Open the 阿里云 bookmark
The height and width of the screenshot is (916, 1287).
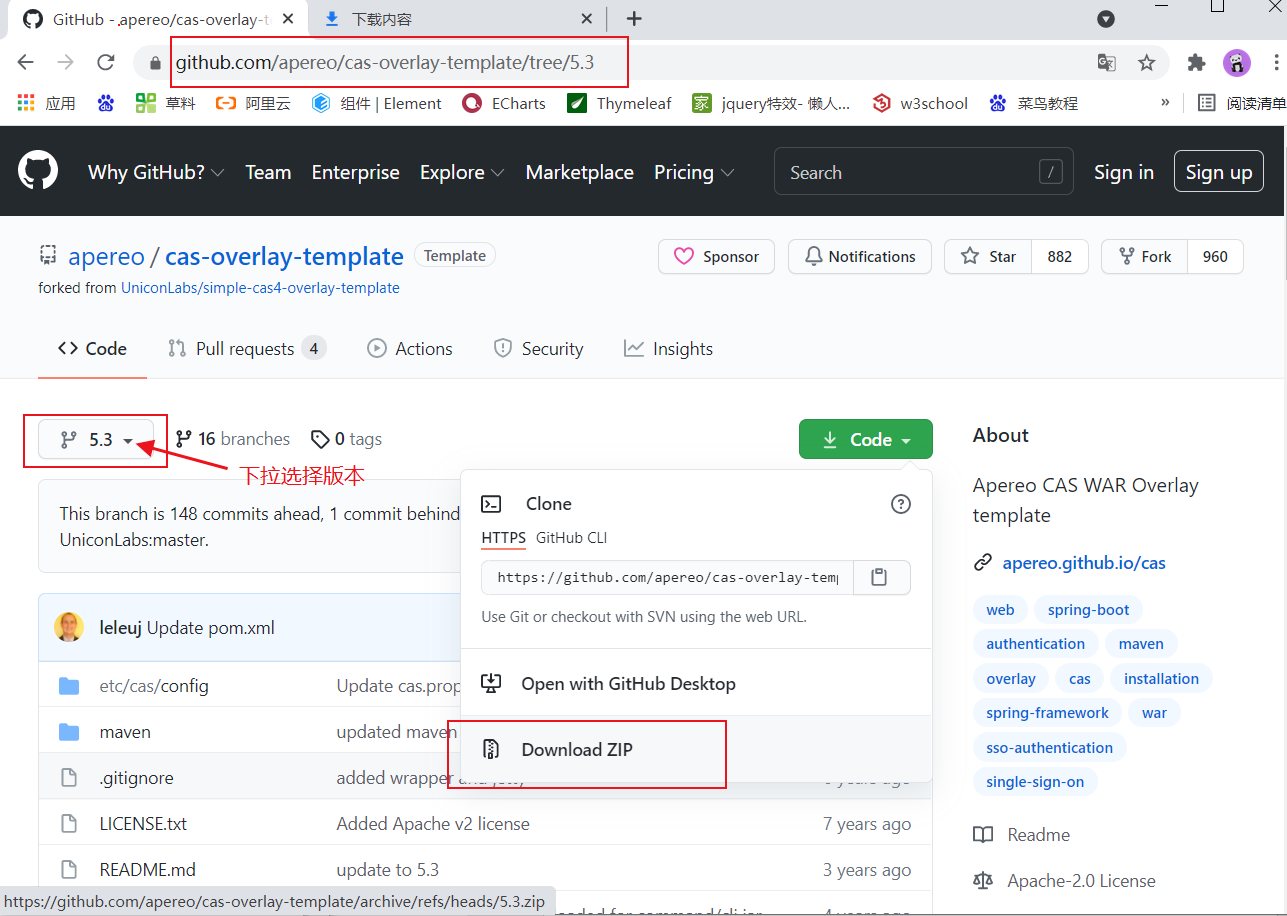pos(254,103)
